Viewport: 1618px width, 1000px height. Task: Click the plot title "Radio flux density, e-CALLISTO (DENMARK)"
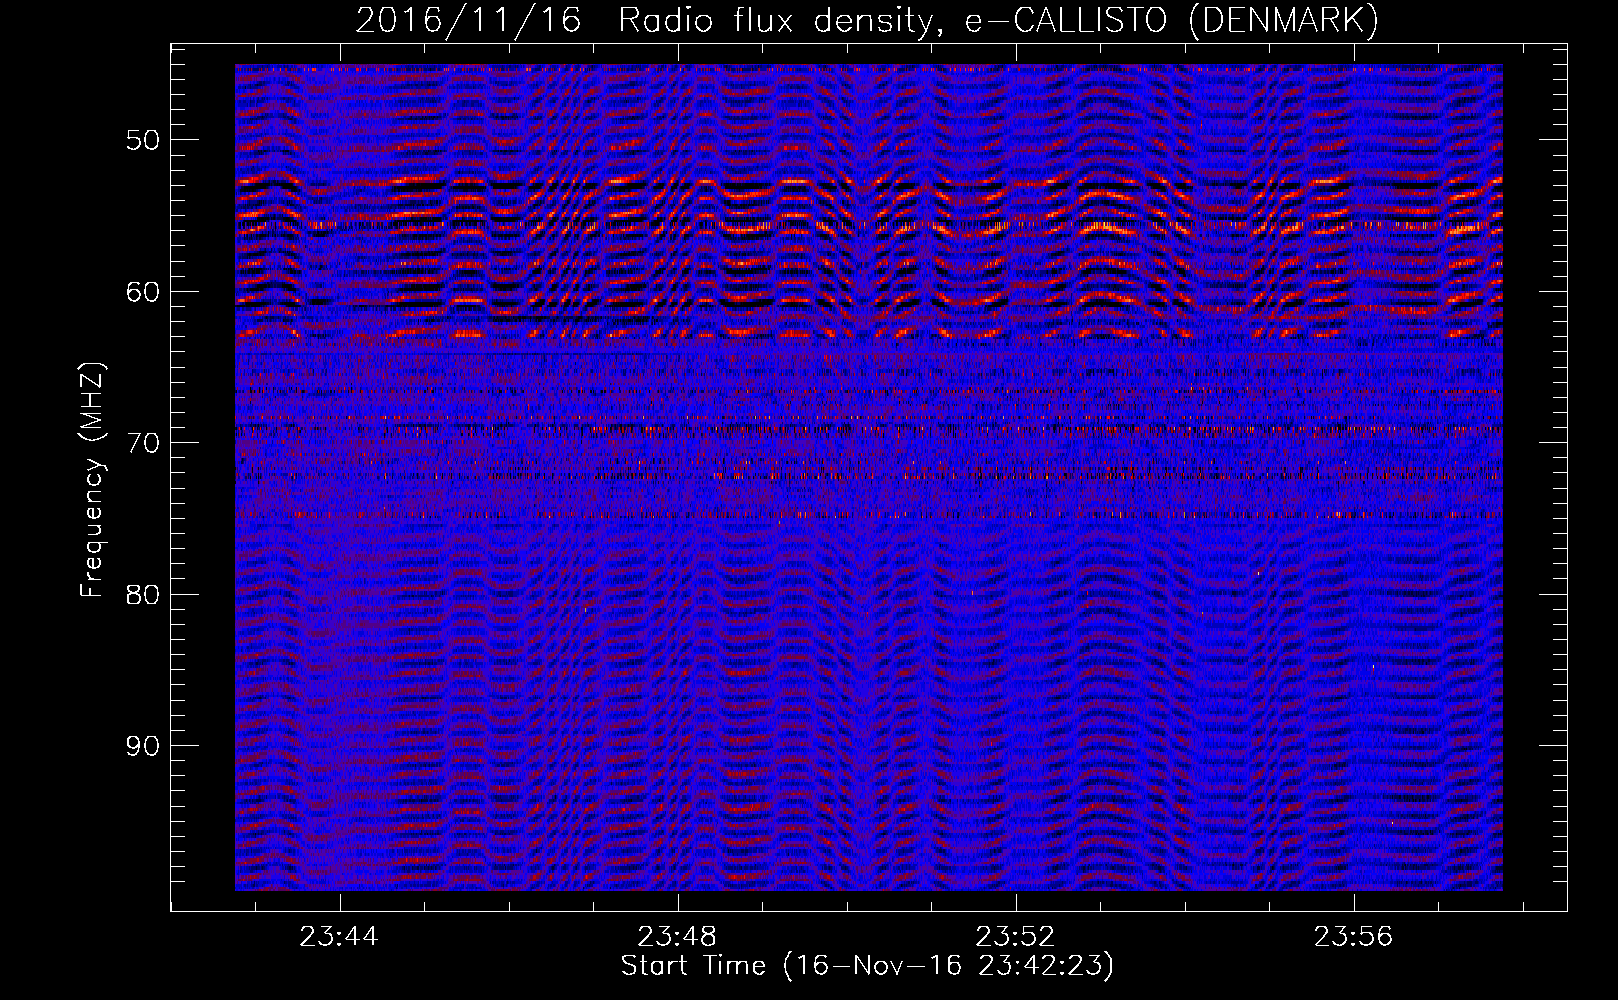(998, 21)
